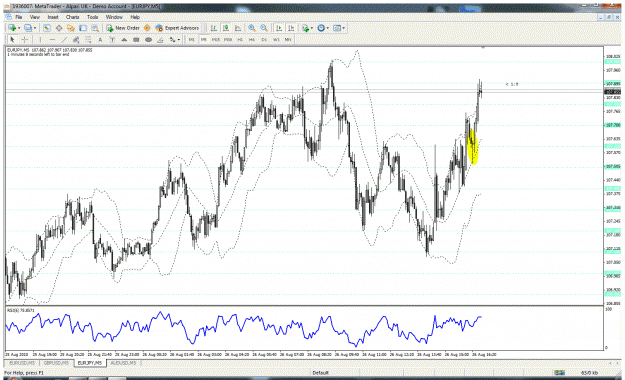Launch MetaEditor from the toolbar icon
625x380 pixels.
coord(147,28)
